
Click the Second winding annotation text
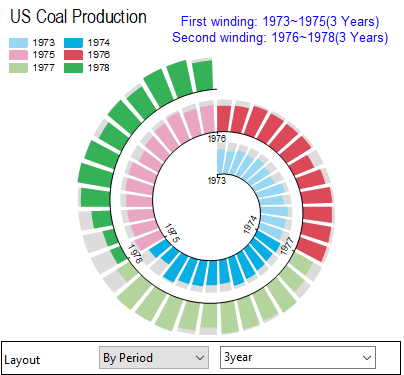[x=280, y=37]
